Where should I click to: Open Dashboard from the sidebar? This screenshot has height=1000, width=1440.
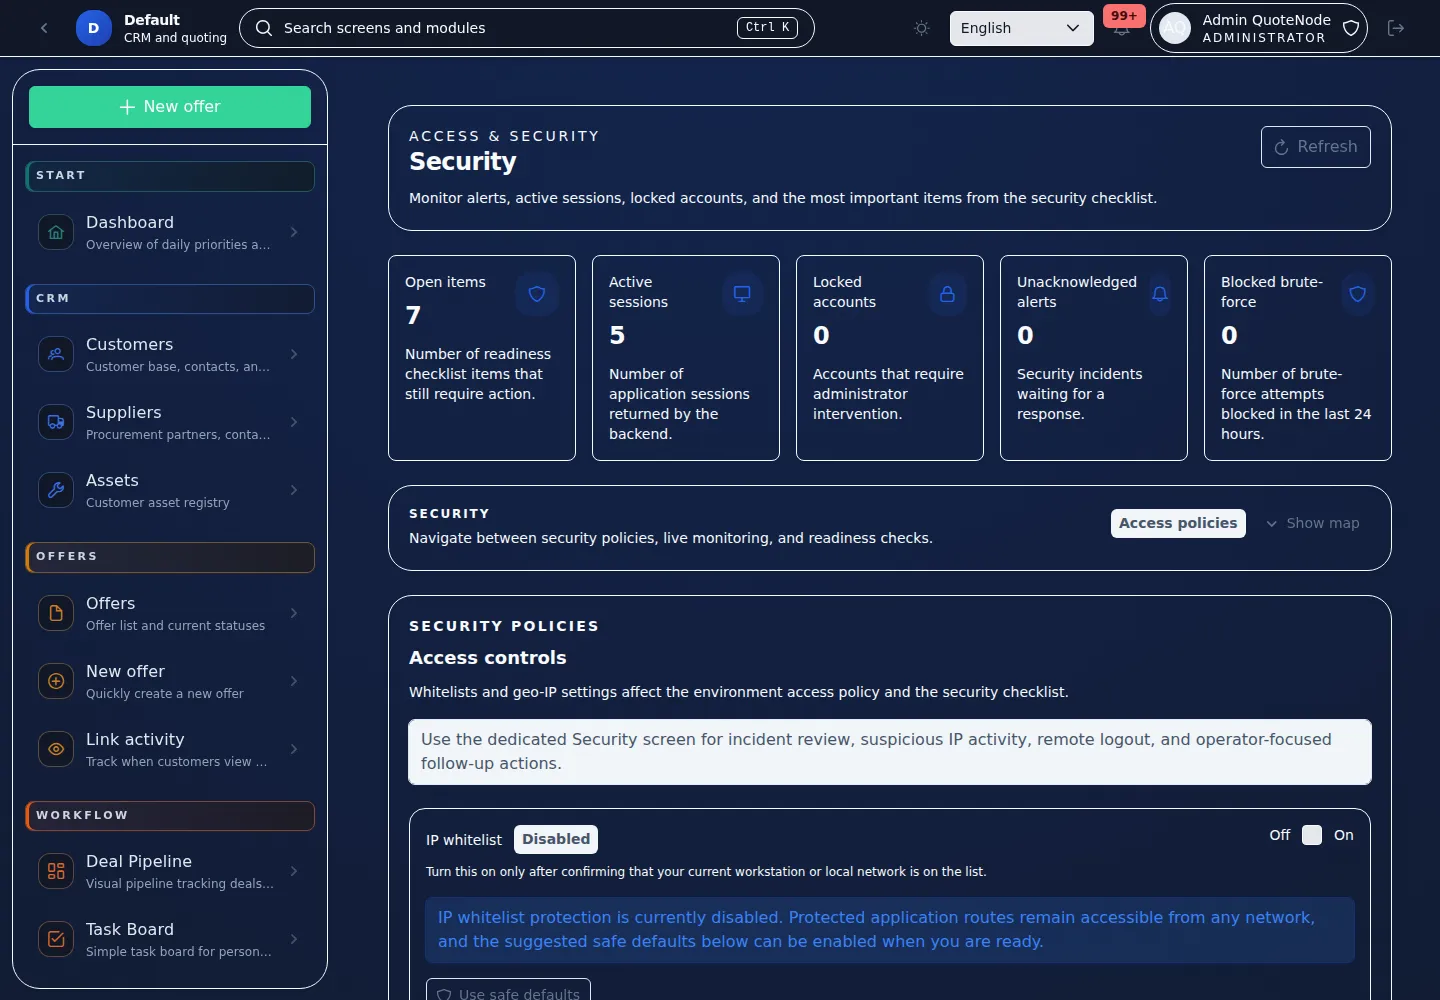click(x=170, y=232)
